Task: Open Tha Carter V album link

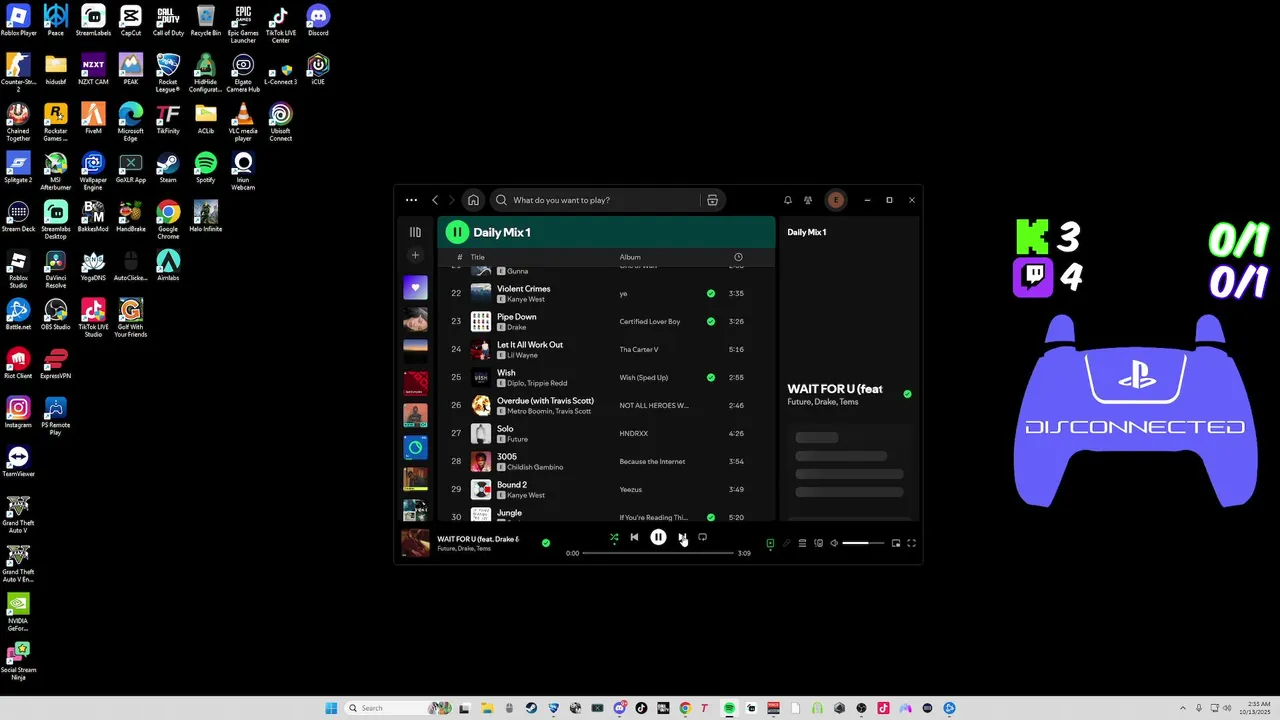Action: (x=638, y=350)
